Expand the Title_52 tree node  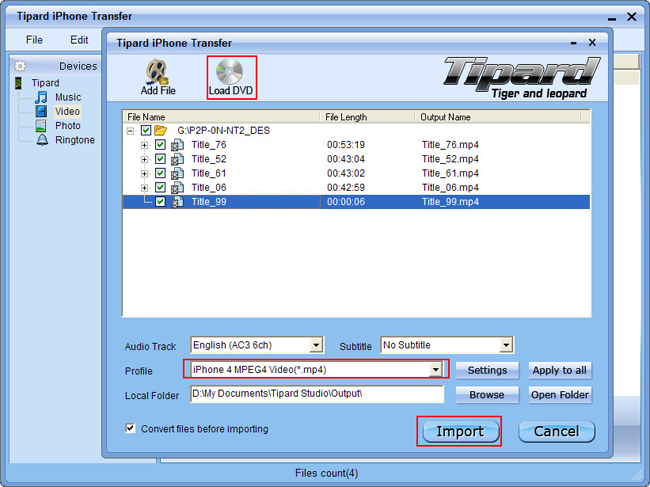(144, 159)
